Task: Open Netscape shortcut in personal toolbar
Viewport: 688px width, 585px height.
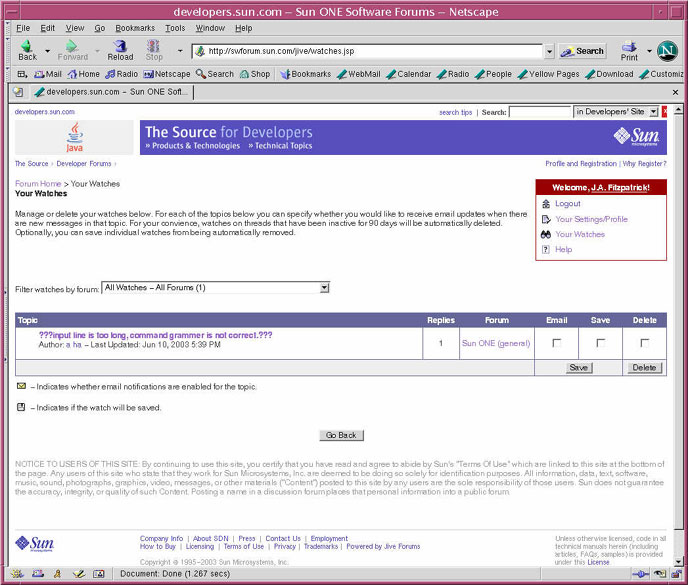Action: click(167, 74)
